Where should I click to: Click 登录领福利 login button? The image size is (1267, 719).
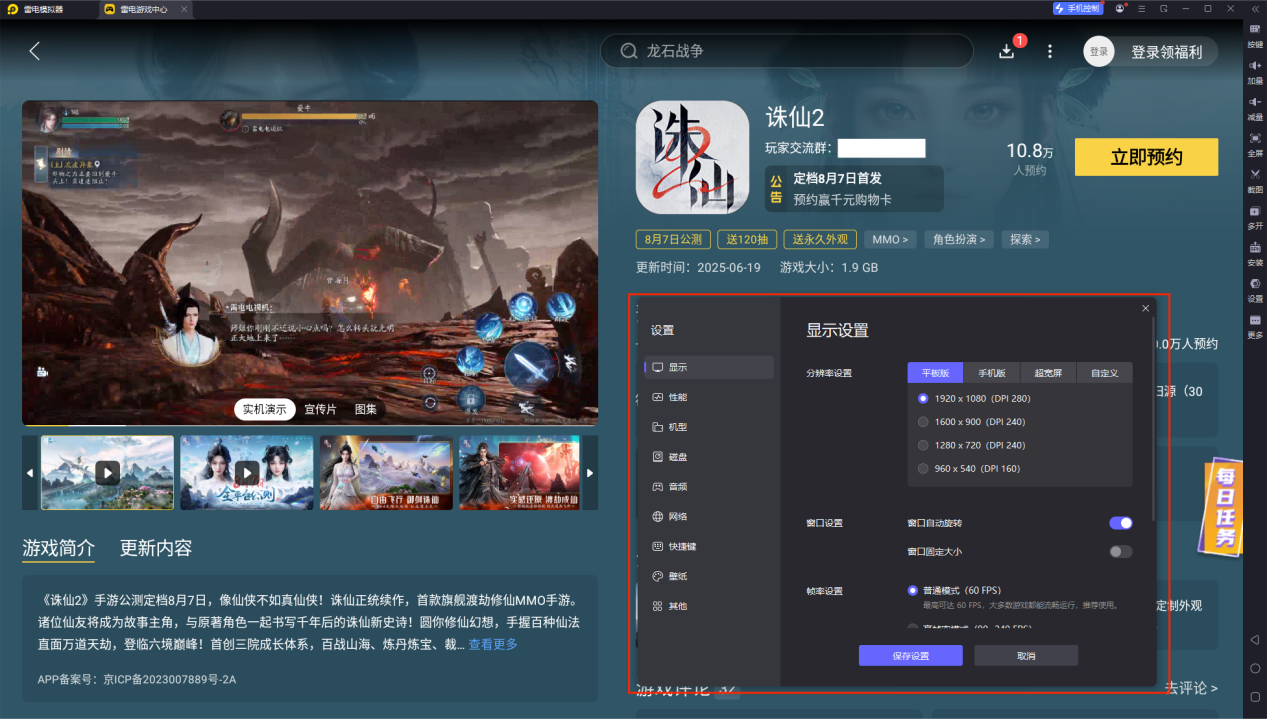click(x=1166, y=52)
